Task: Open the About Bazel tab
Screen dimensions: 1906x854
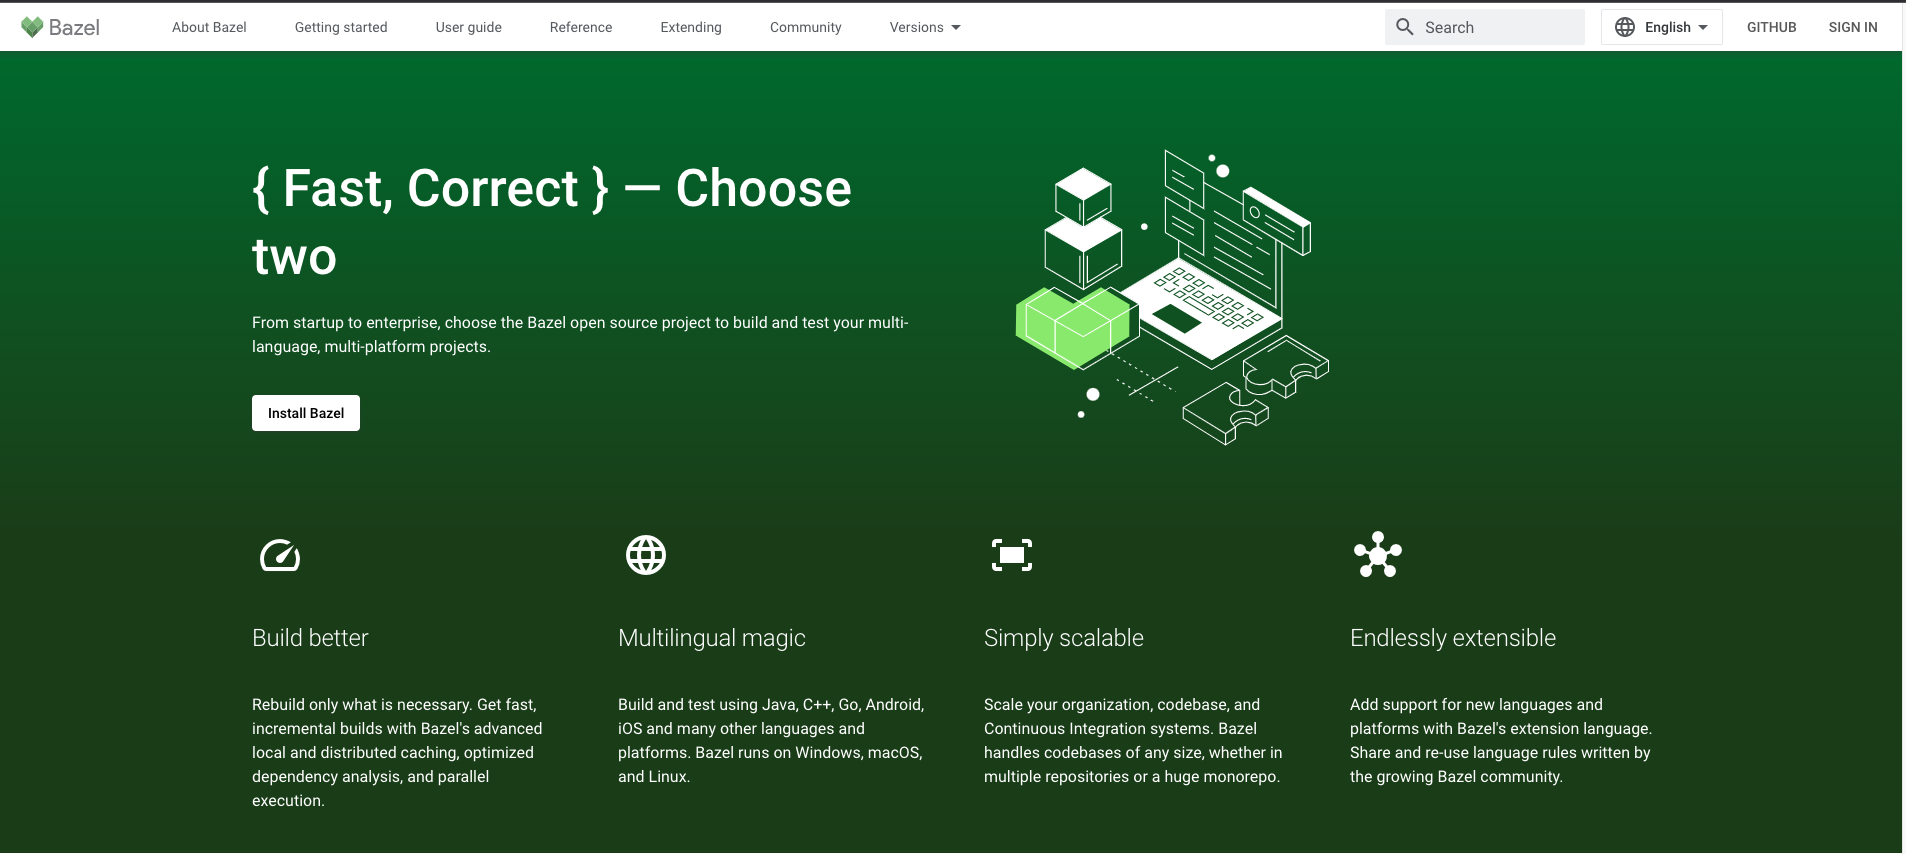Action: pos(209,27)
